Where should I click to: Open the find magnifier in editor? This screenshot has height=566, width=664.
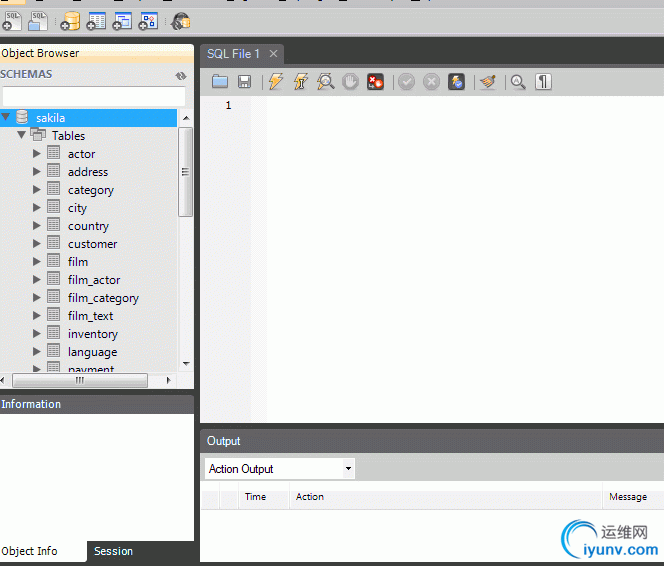[518, 81]
